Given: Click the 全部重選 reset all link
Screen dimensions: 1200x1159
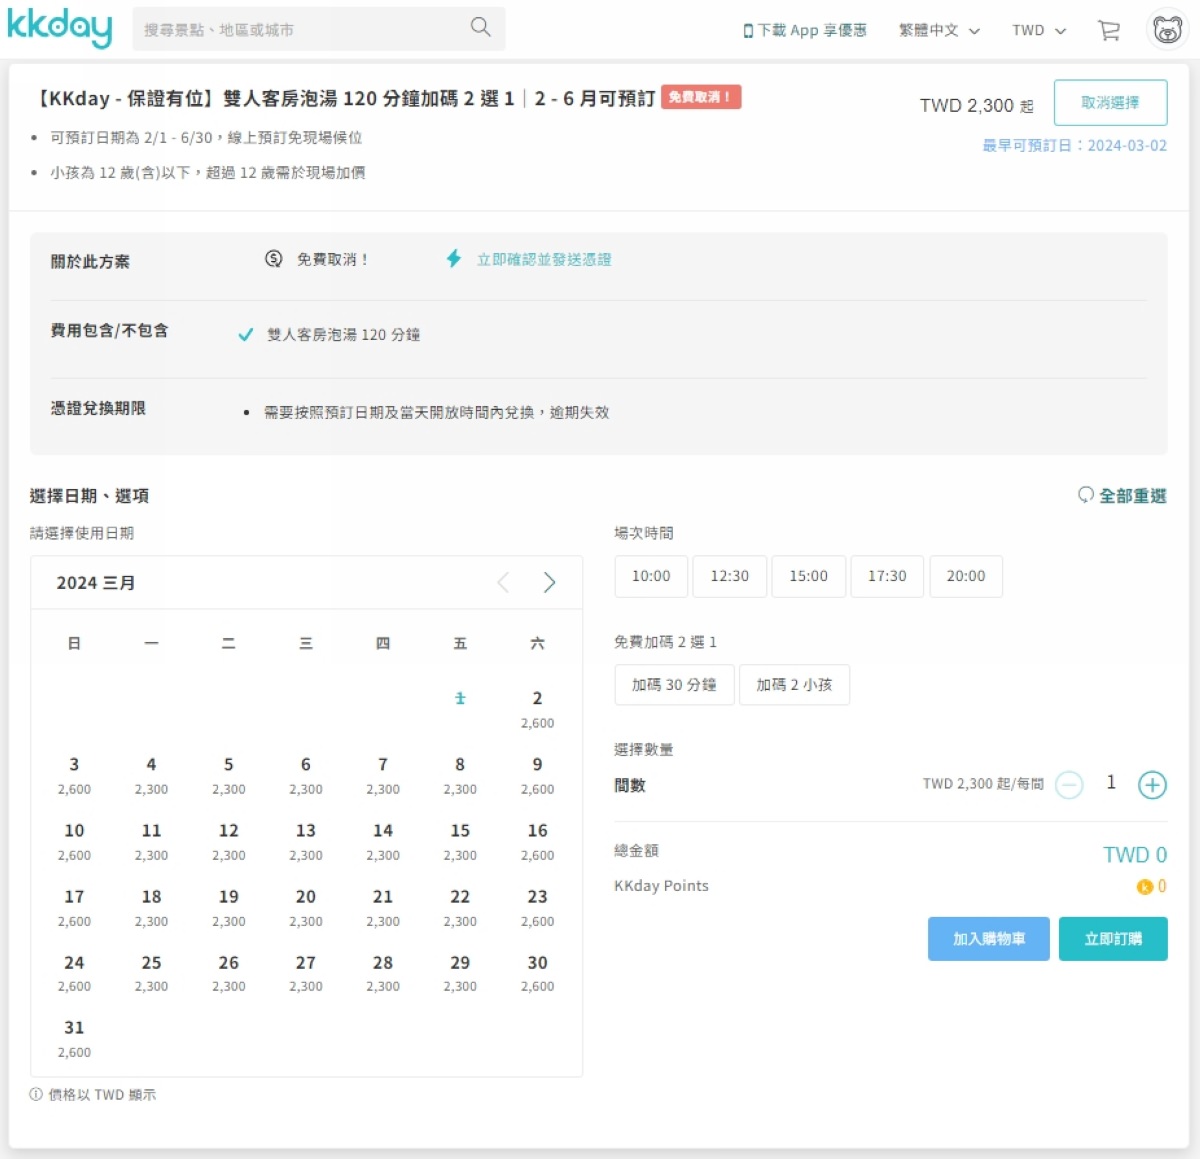Looking at the screenshot, I should (x=1133, y=496).
